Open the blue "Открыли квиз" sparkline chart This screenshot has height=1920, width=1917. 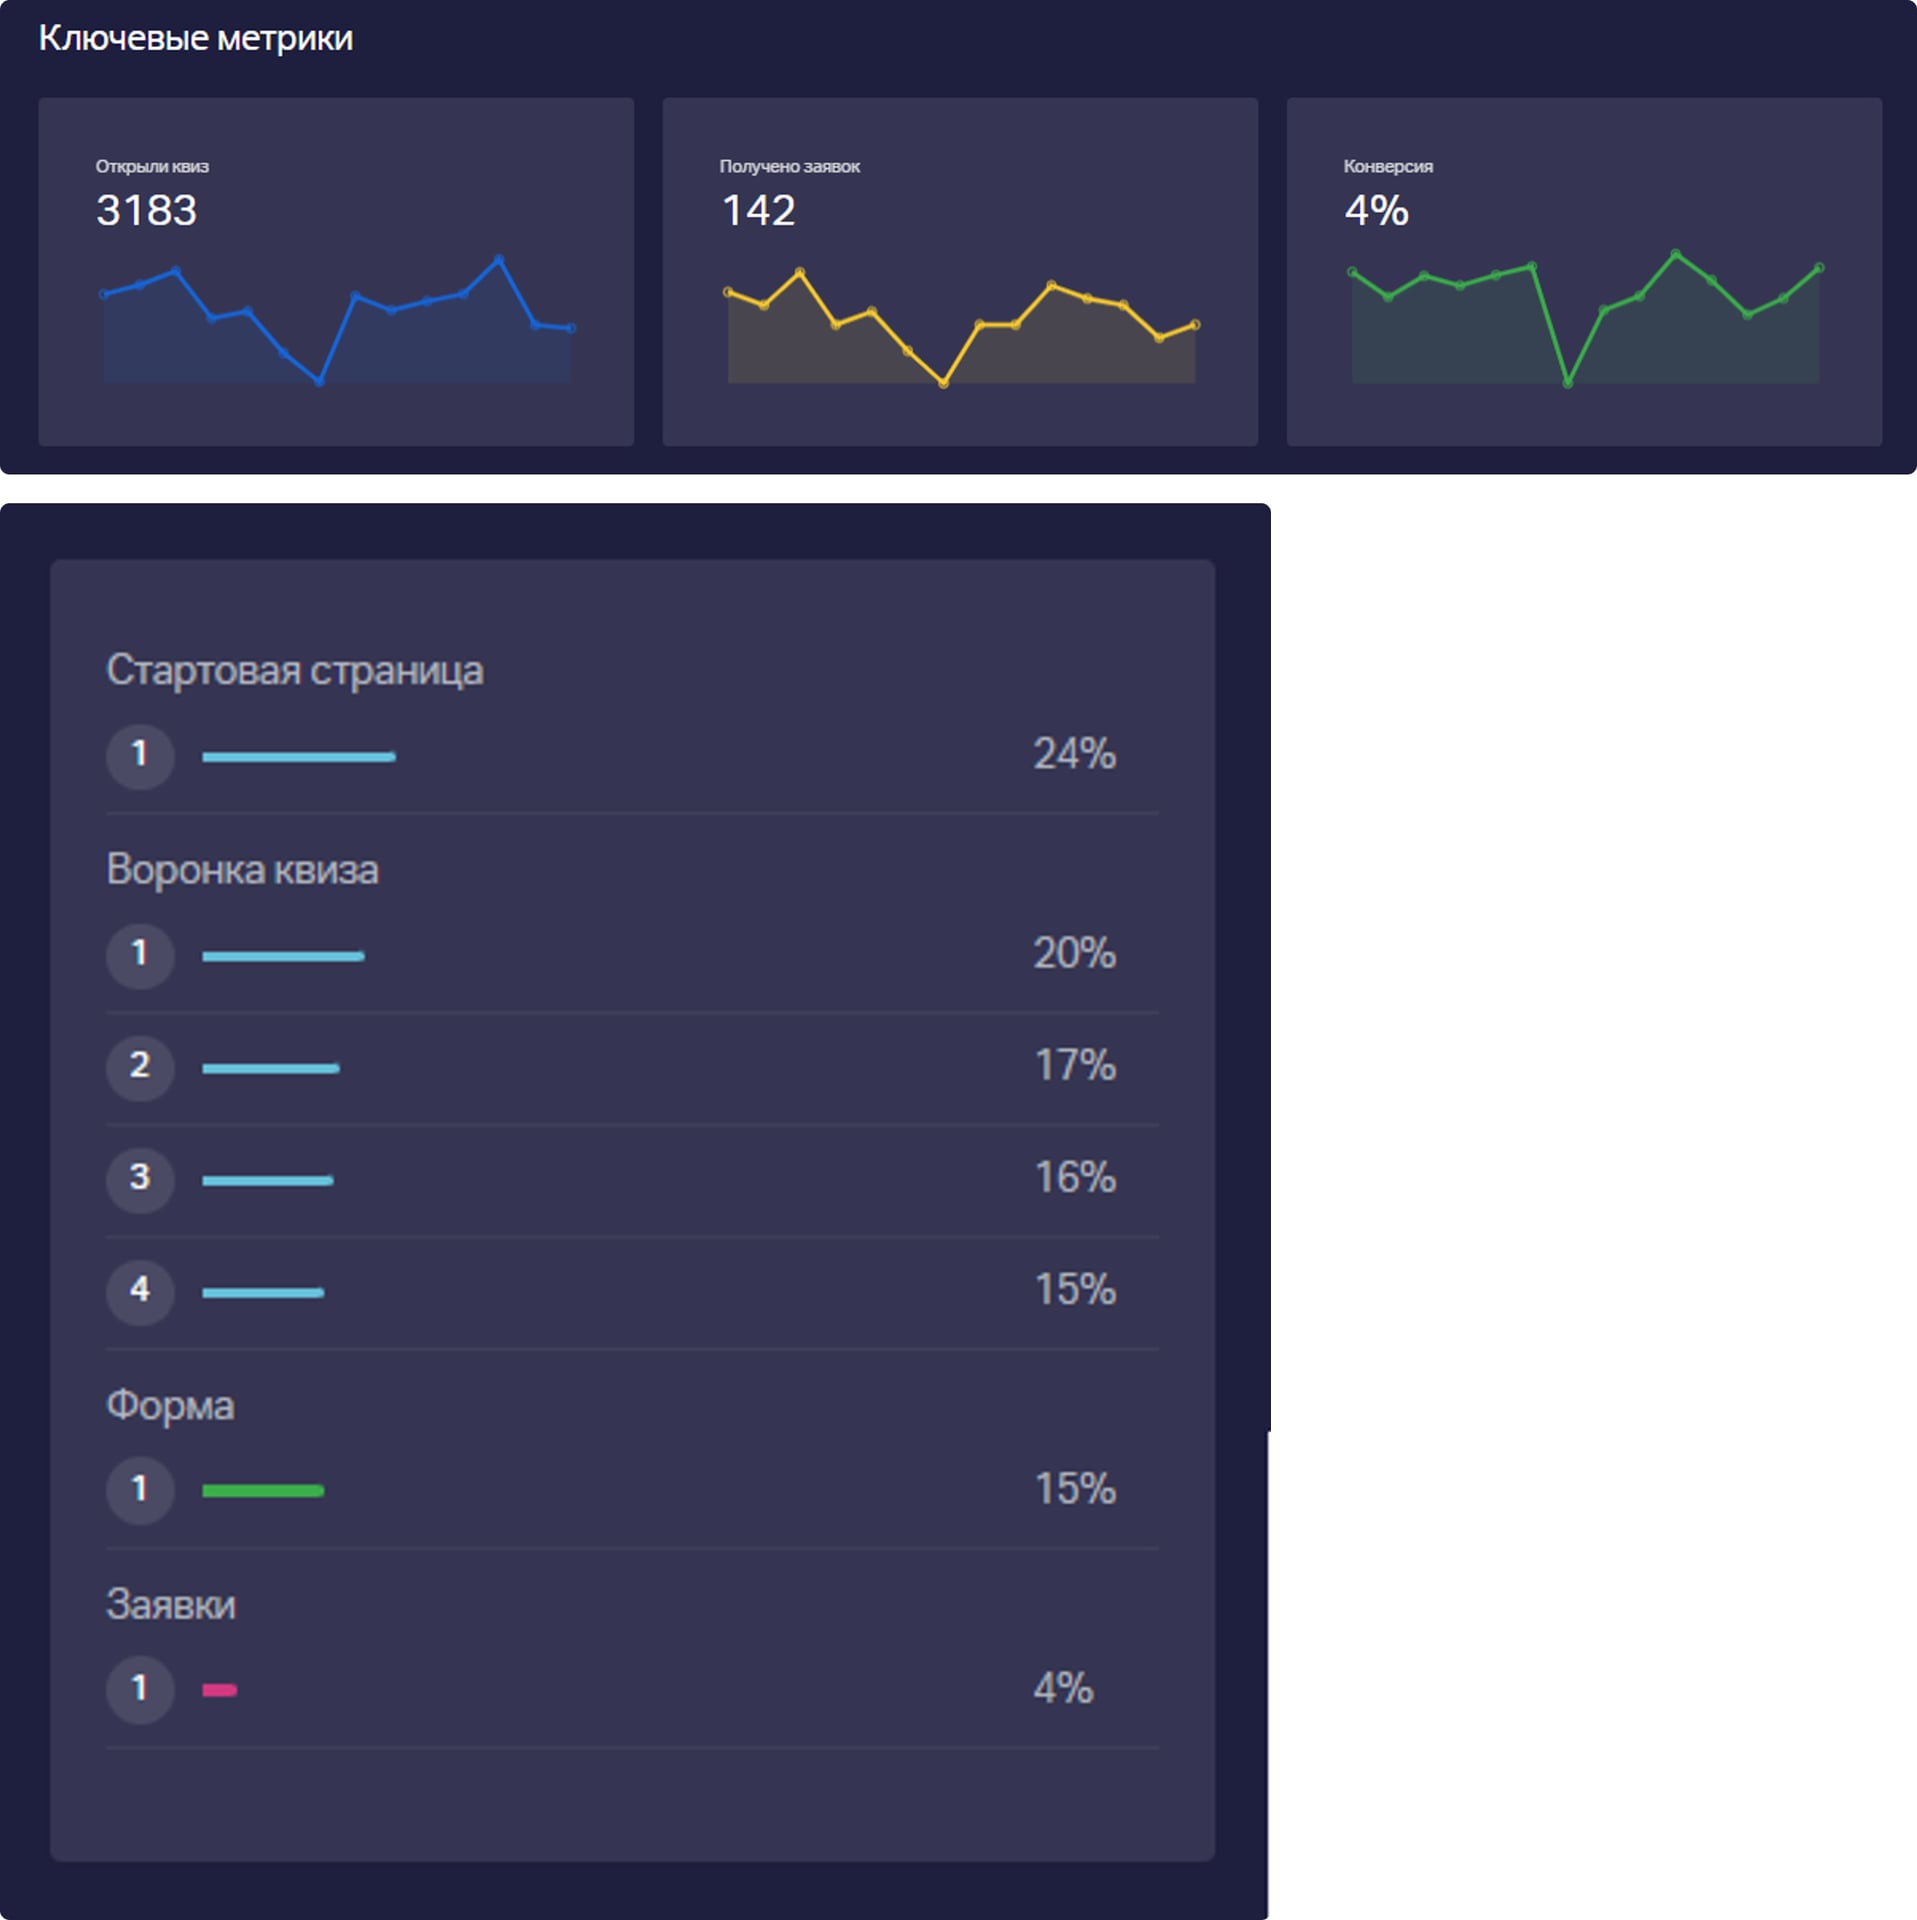(337, 320)
